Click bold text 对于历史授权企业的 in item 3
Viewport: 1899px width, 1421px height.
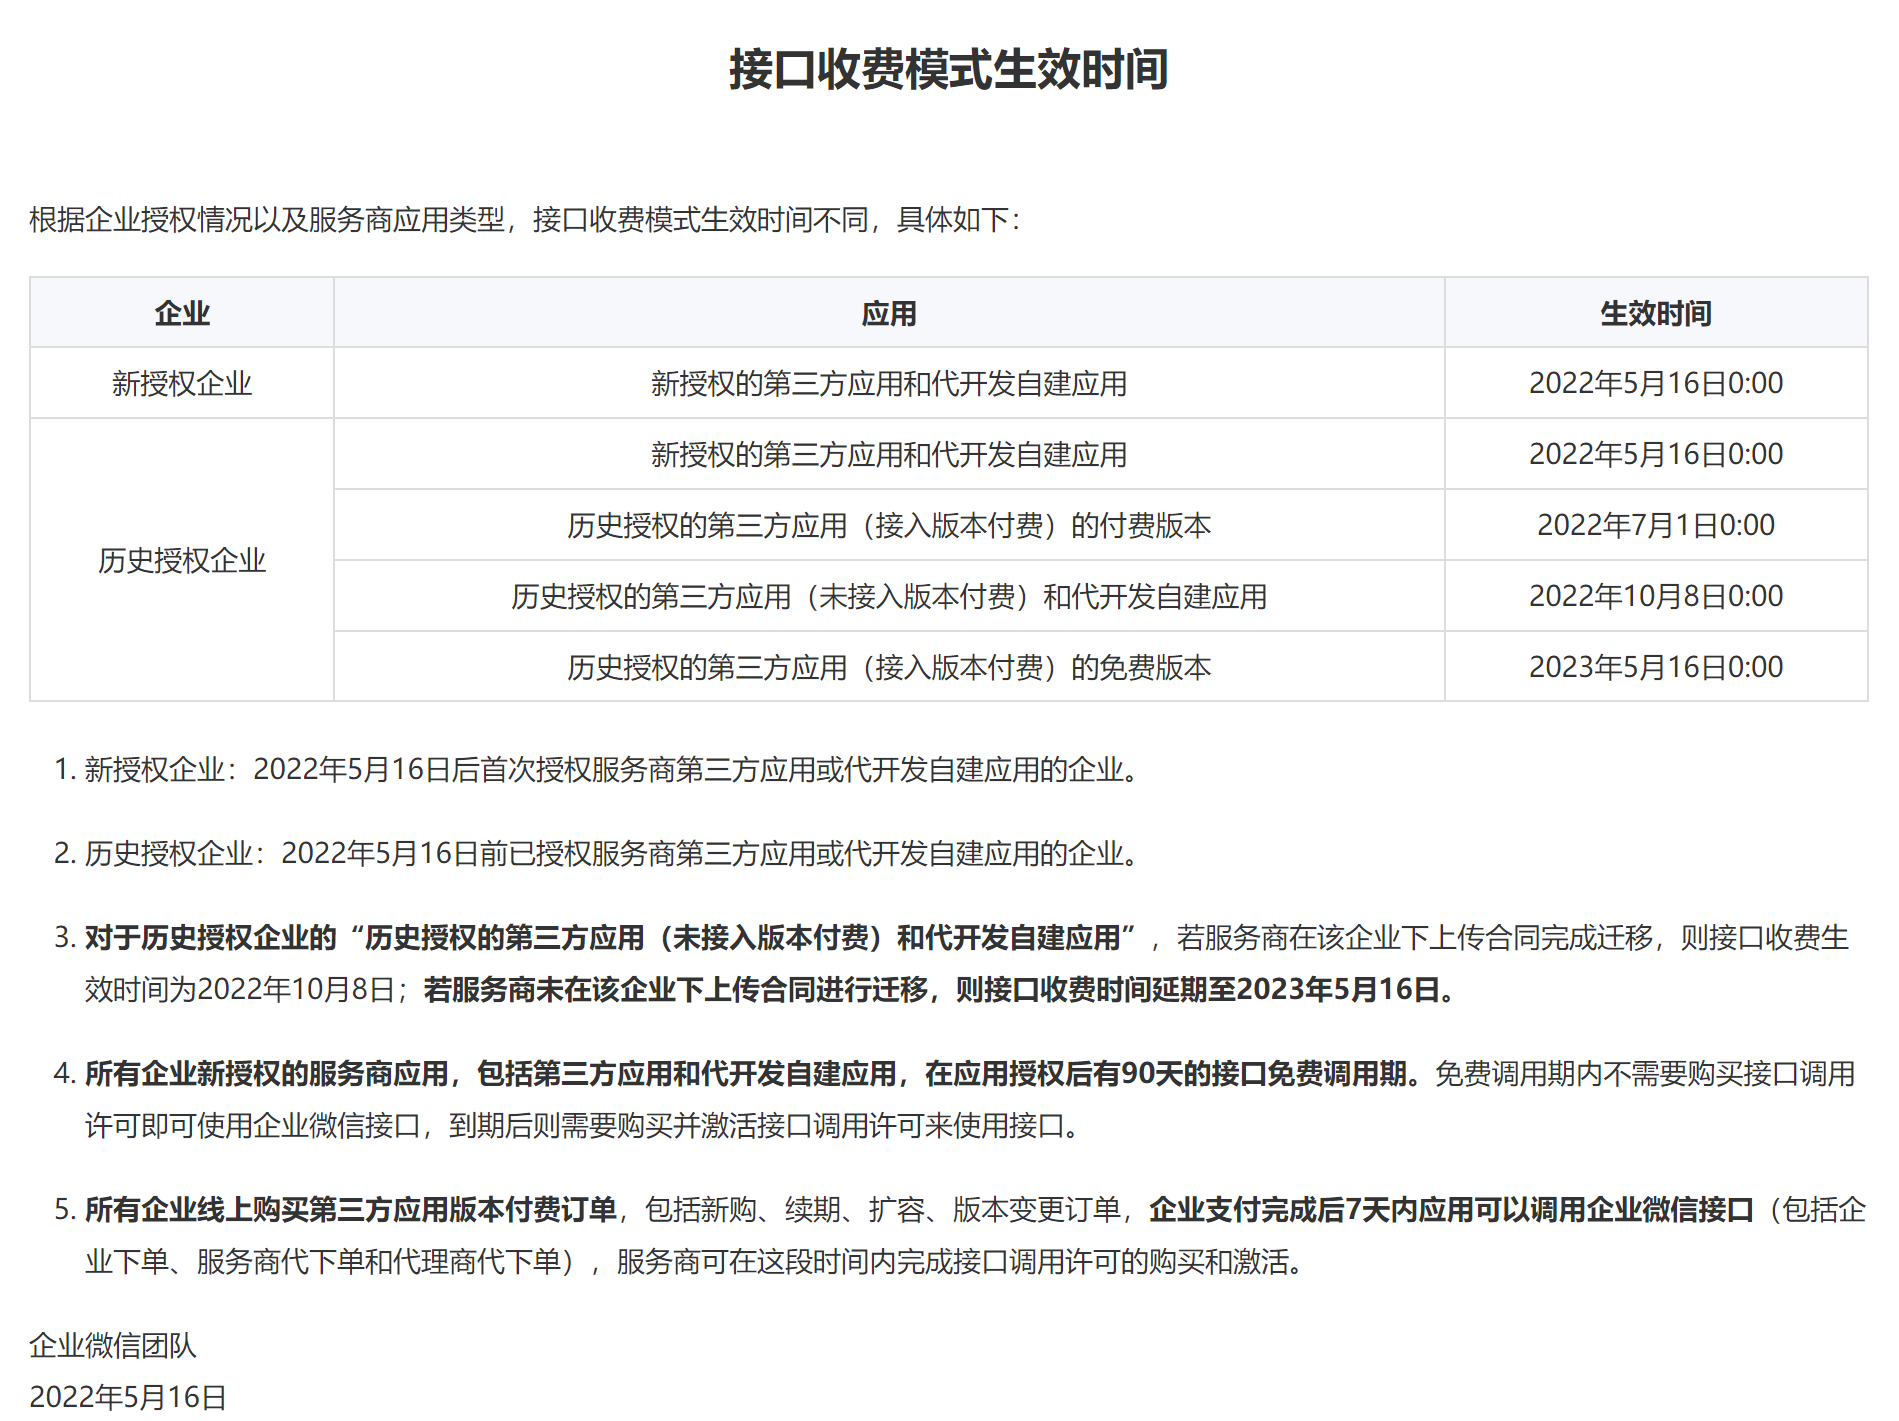[211, 937]
